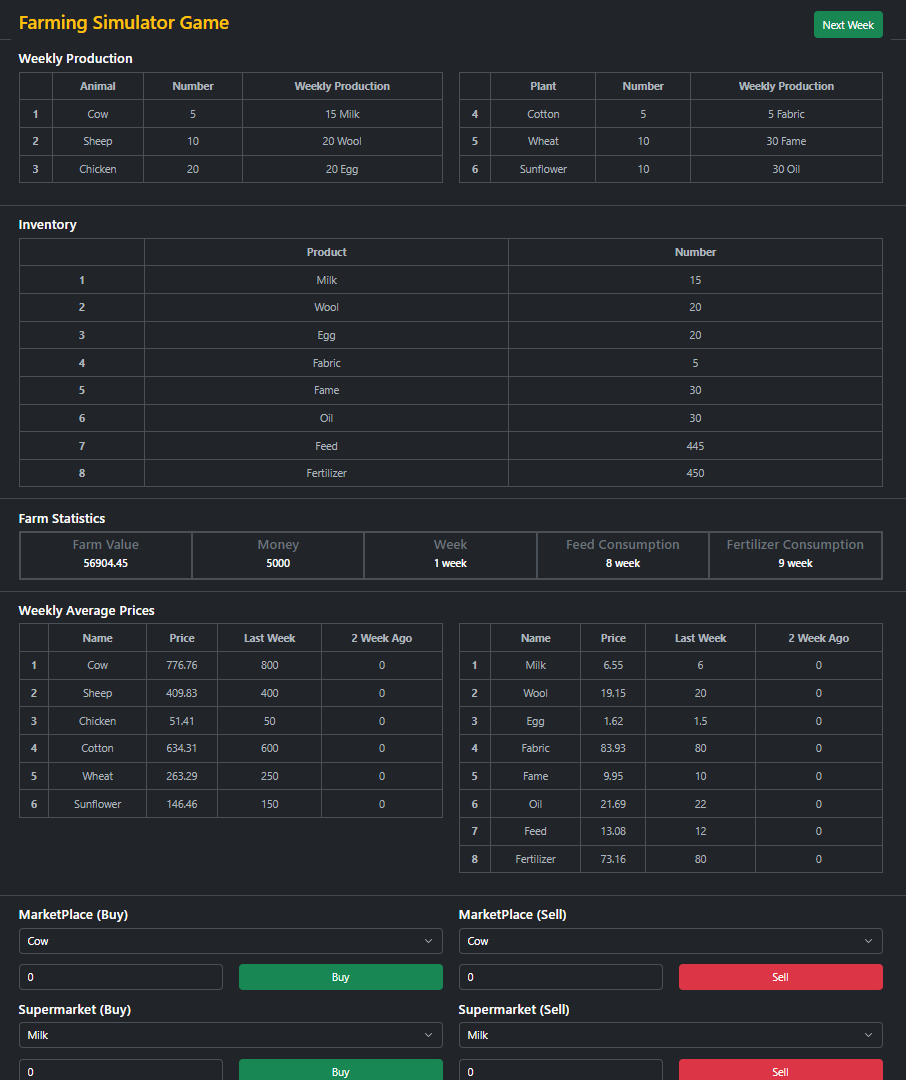
Task: Click the Cow price 776.76
Action: (x=182, y=665)
